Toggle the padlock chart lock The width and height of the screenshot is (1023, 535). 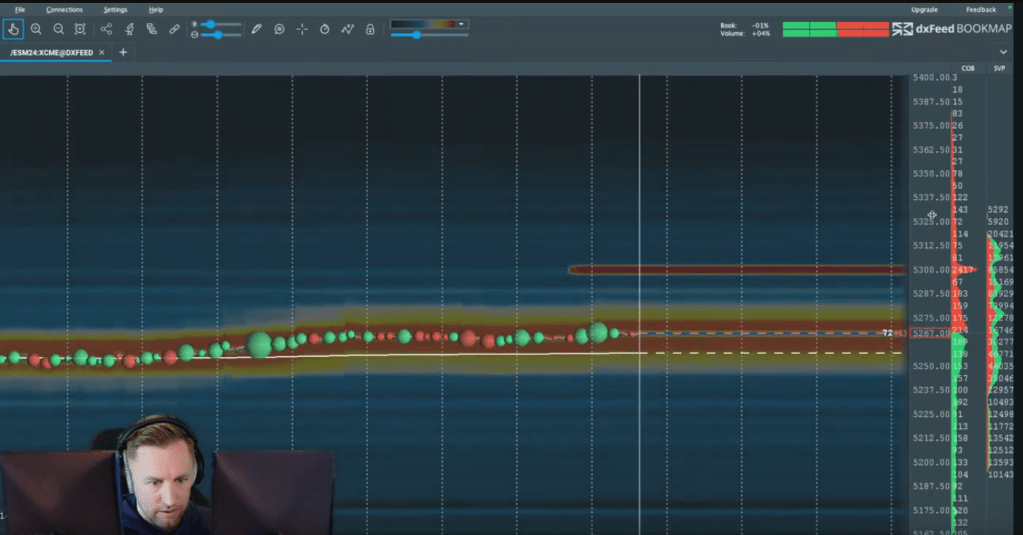pyautogui.click(x=370, y=30)
